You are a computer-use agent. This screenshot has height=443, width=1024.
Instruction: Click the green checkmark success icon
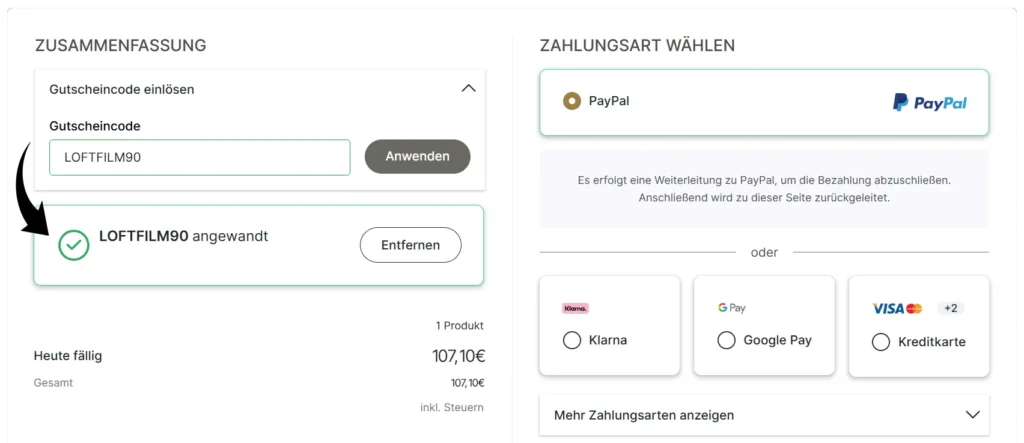(x=74, y=245)
